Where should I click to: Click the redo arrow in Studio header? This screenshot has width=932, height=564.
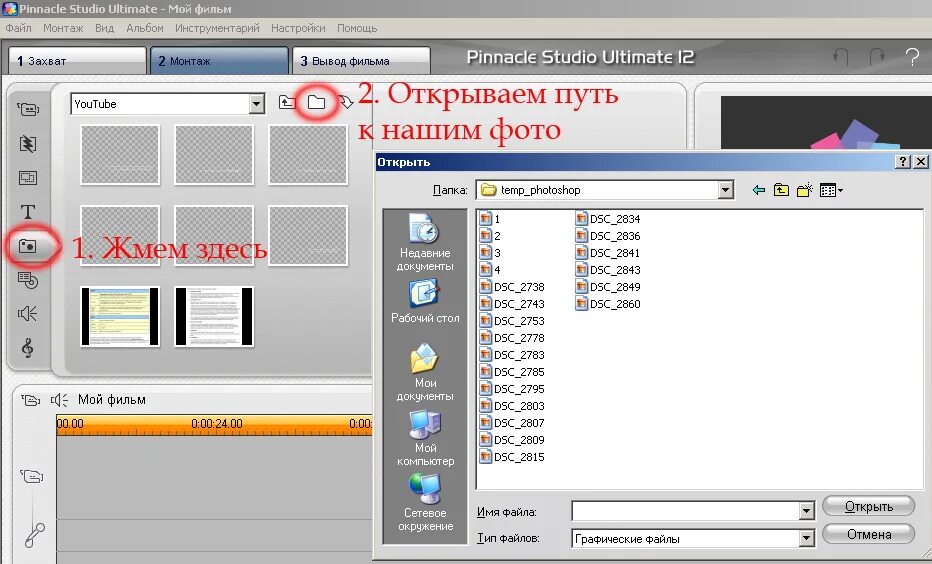click(877, 57)
